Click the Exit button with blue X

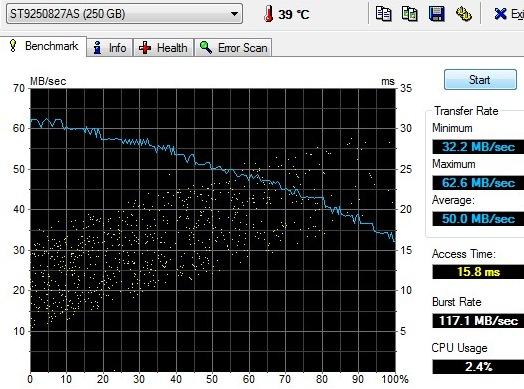coord(509,14)
